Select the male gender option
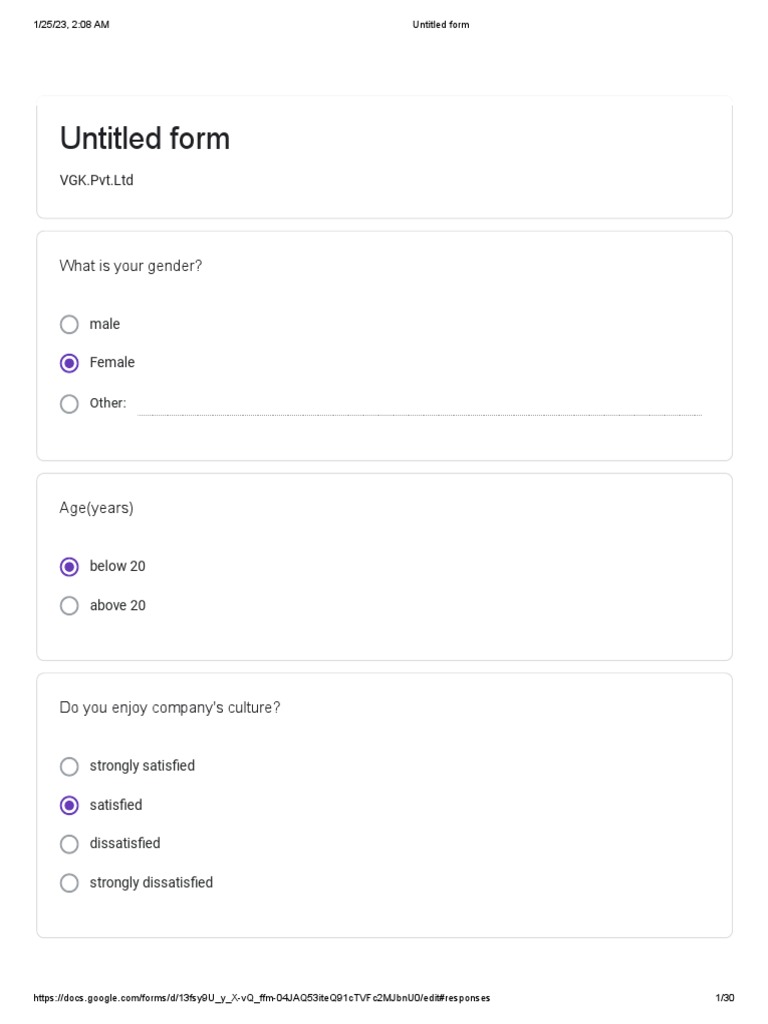768x1024 pixels. coord(69,324)
